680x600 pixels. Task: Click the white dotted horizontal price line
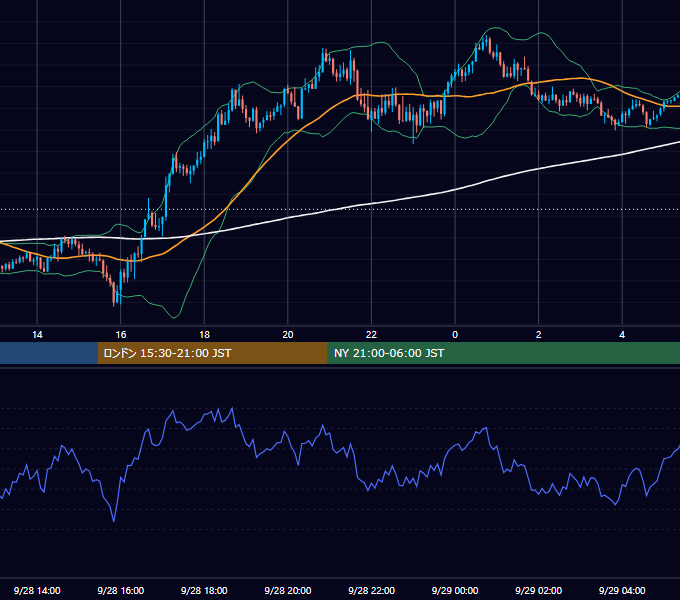coord(340,209)
